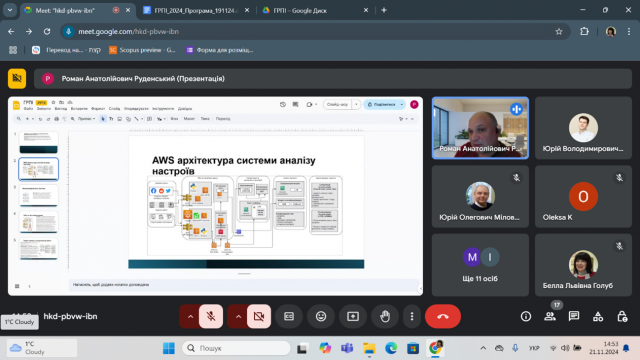The image size is (640, 360).
Task: Open the weather widget showing 1°C Cloudy
Action: (x=42, y=348)
